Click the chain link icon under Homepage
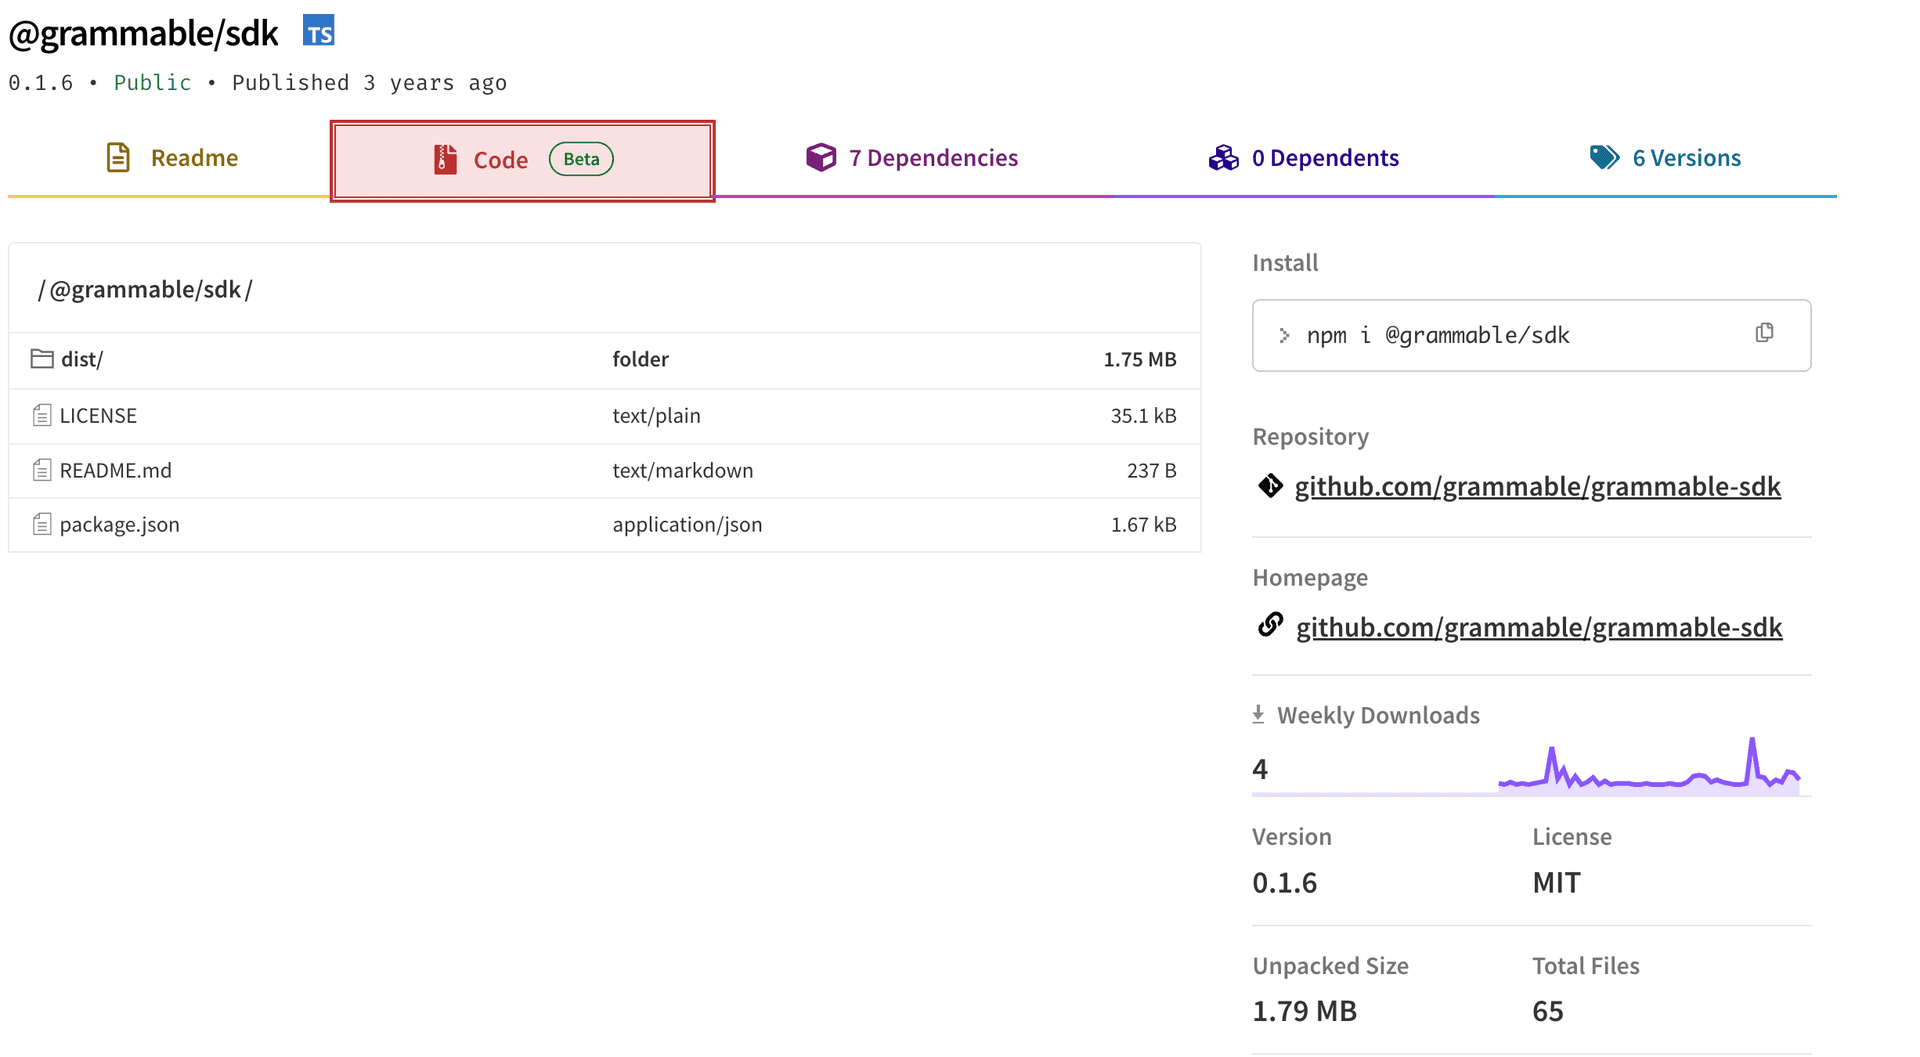 (1270, 626)
